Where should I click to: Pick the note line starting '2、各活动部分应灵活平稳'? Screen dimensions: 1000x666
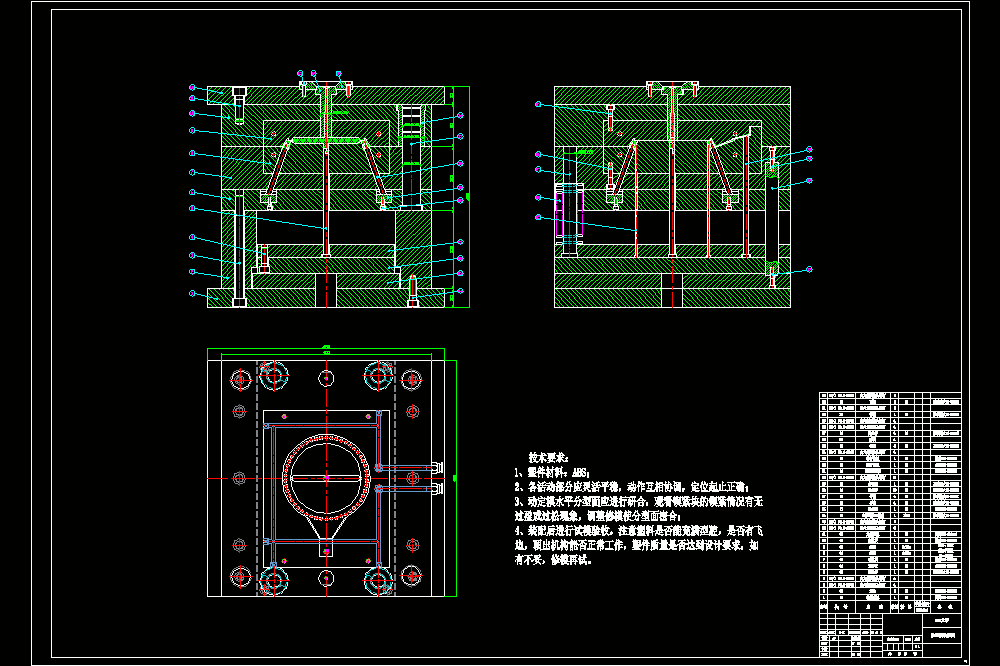pos(631,487)
